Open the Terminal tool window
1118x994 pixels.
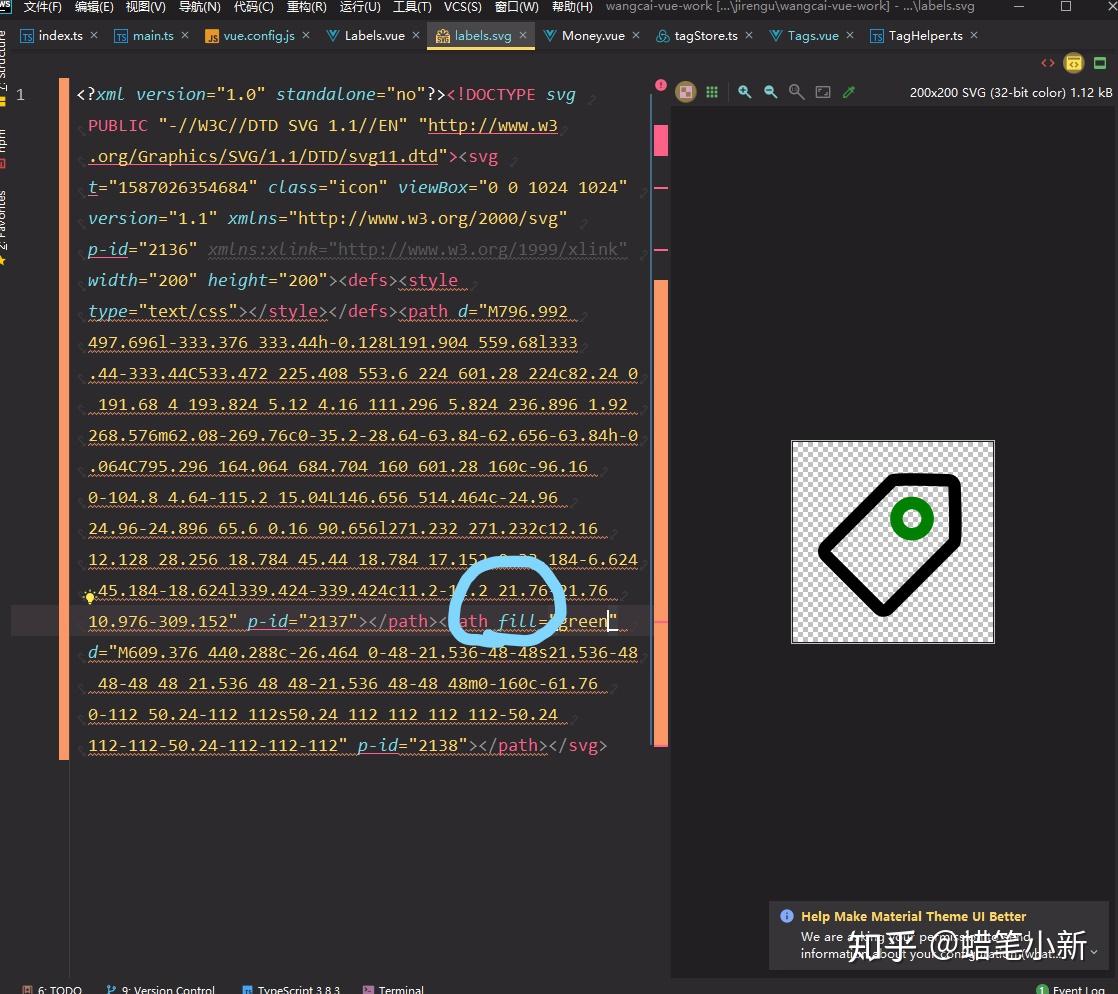click(394, 988)
